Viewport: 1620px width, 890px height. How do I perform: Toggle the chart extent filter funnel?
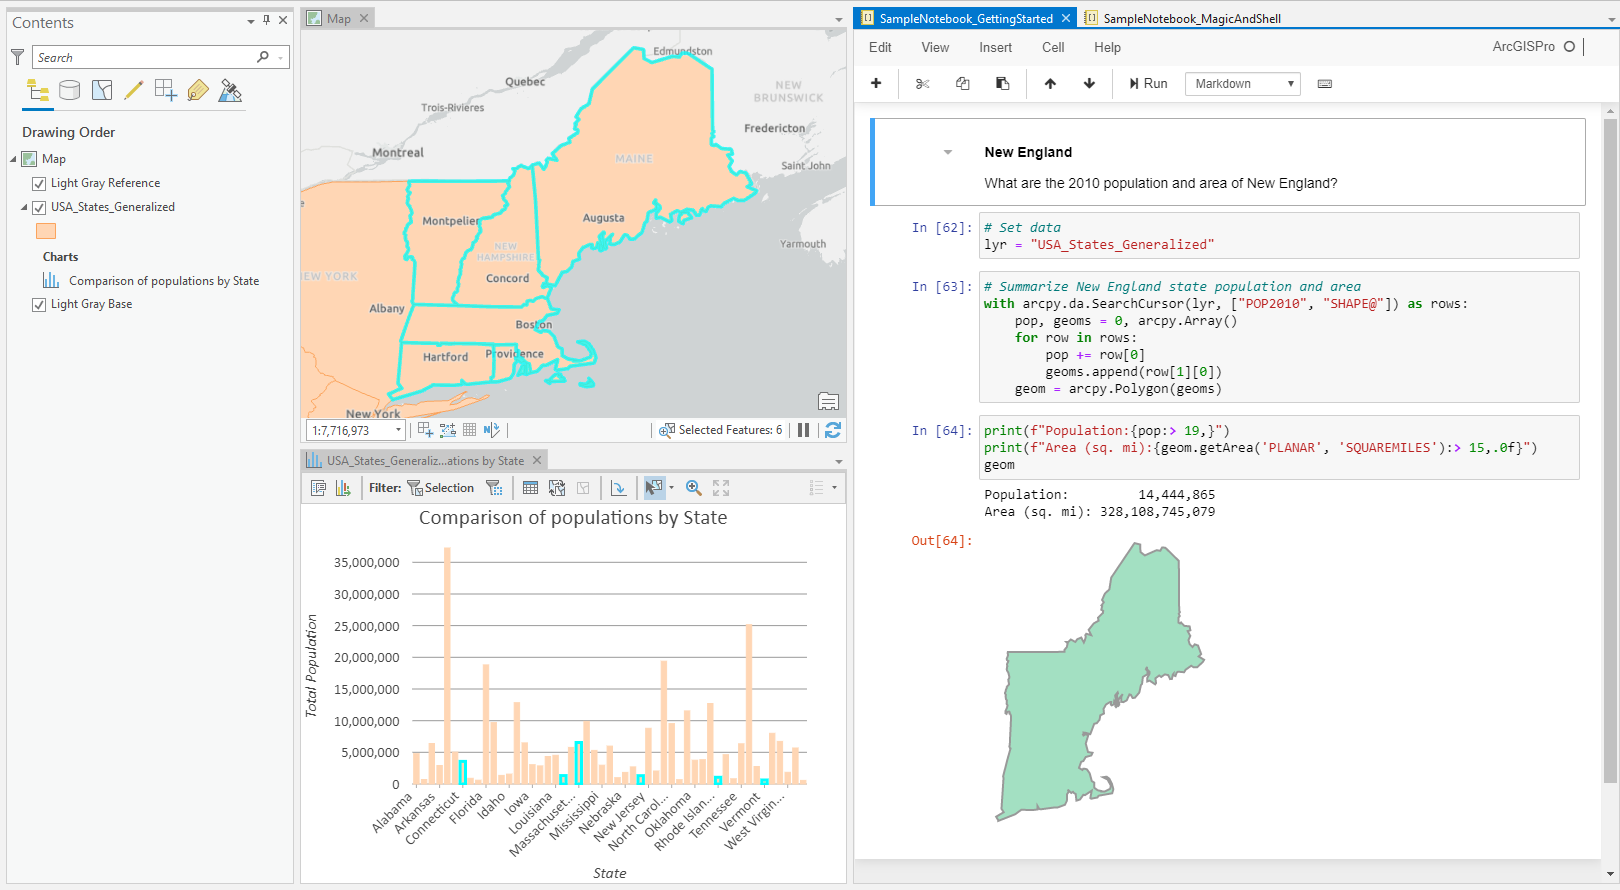tap(494, 488)
